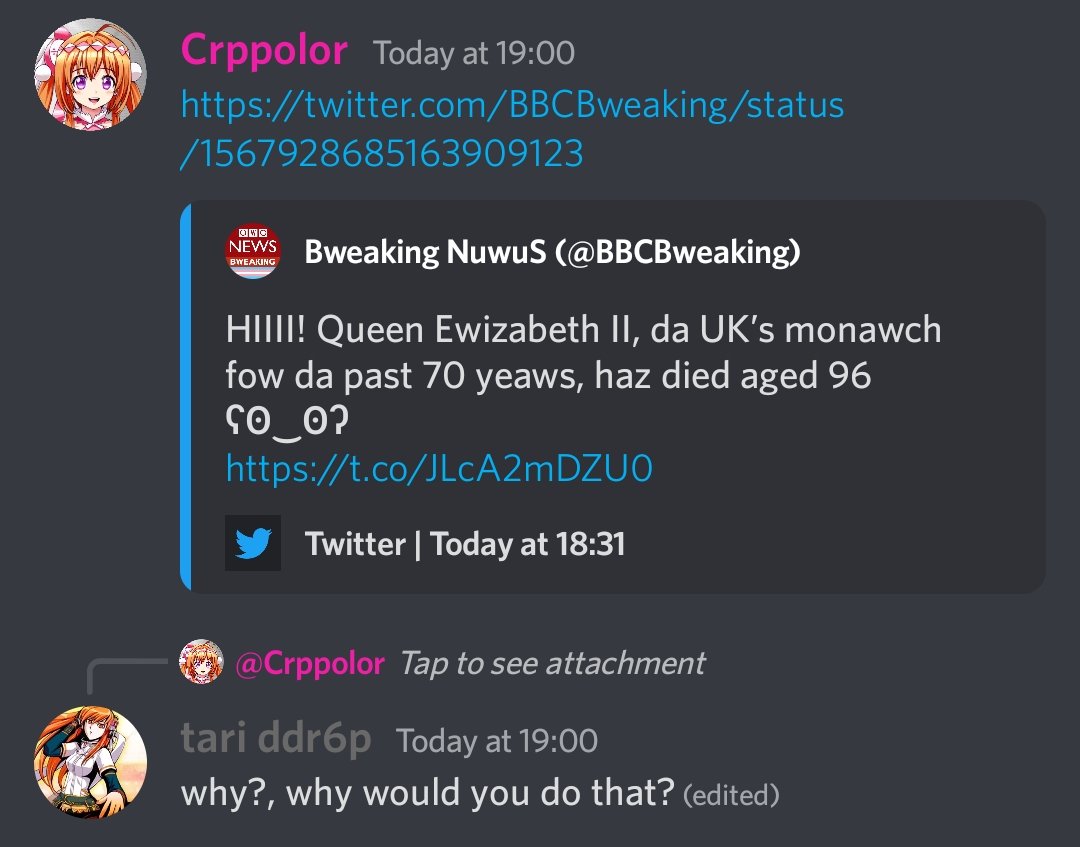Click the blue left border of the embed
Viewport: 1080px width, 847px height.
point(185,396)
